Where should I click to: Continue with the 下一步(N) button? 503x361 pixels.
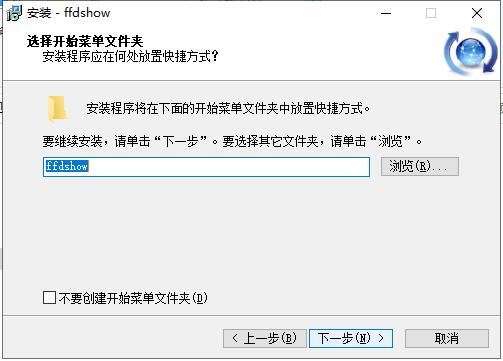click(x=351, y=338)
